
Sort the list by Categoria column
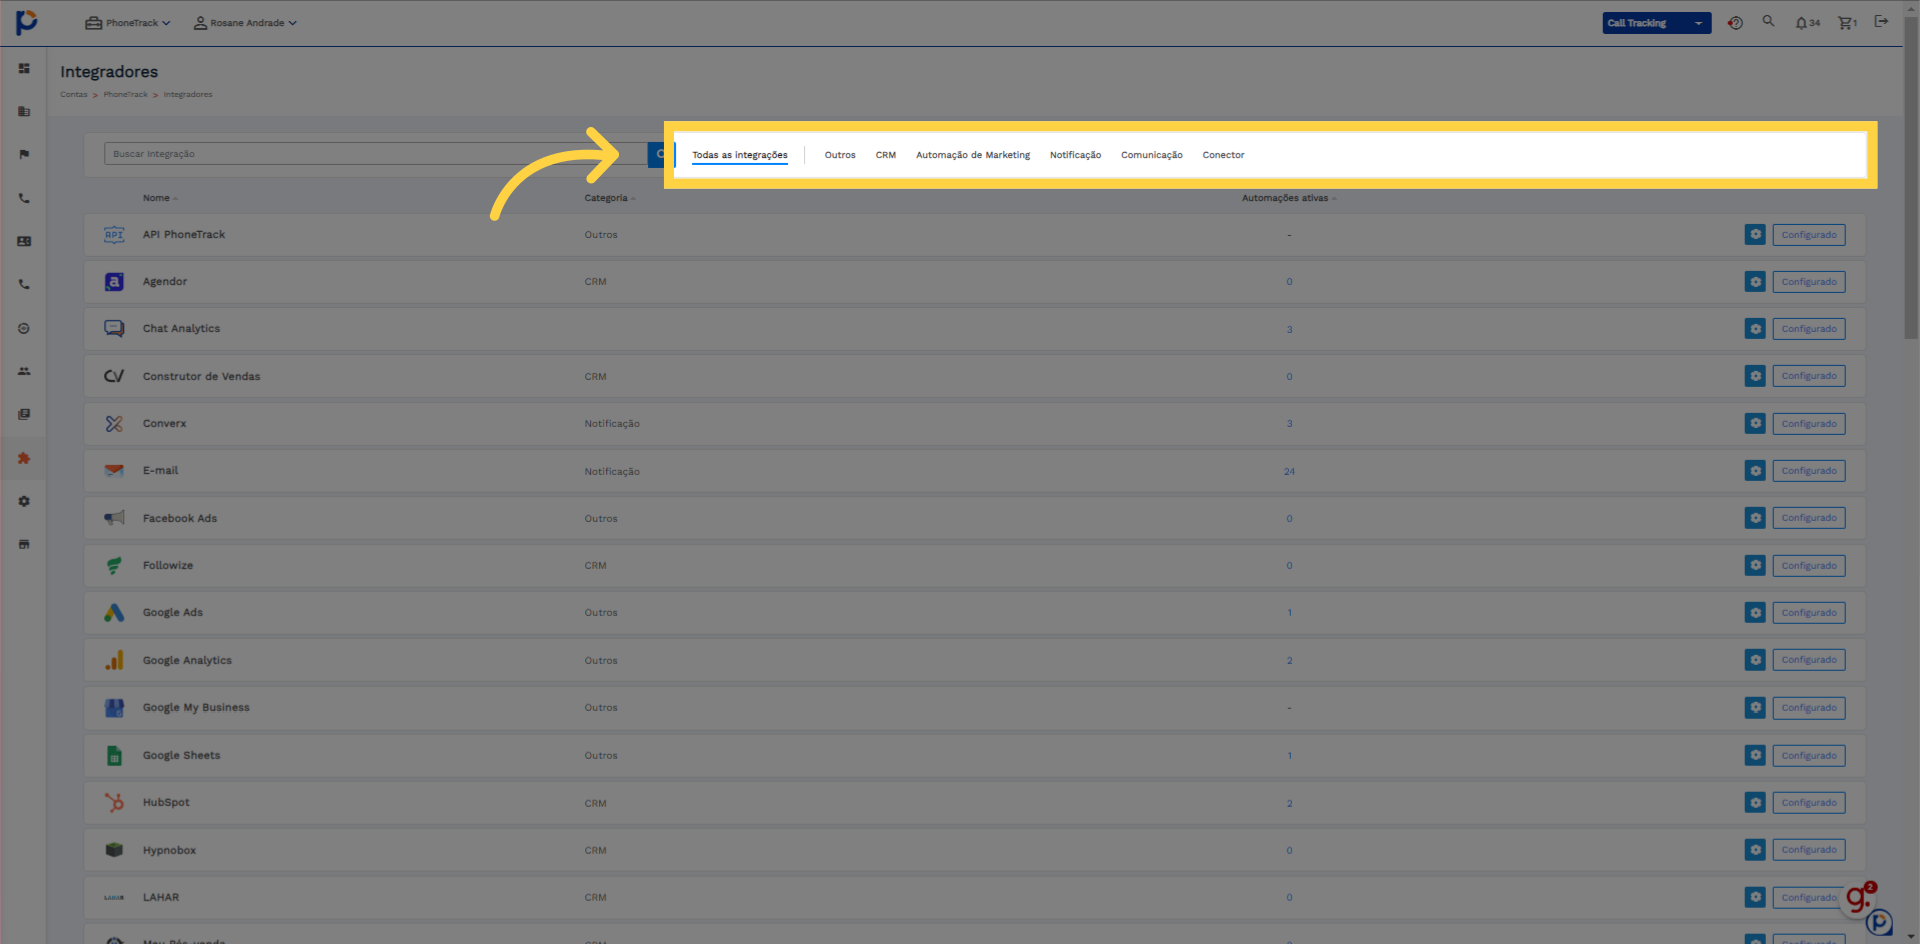click(x=609, y=198)
